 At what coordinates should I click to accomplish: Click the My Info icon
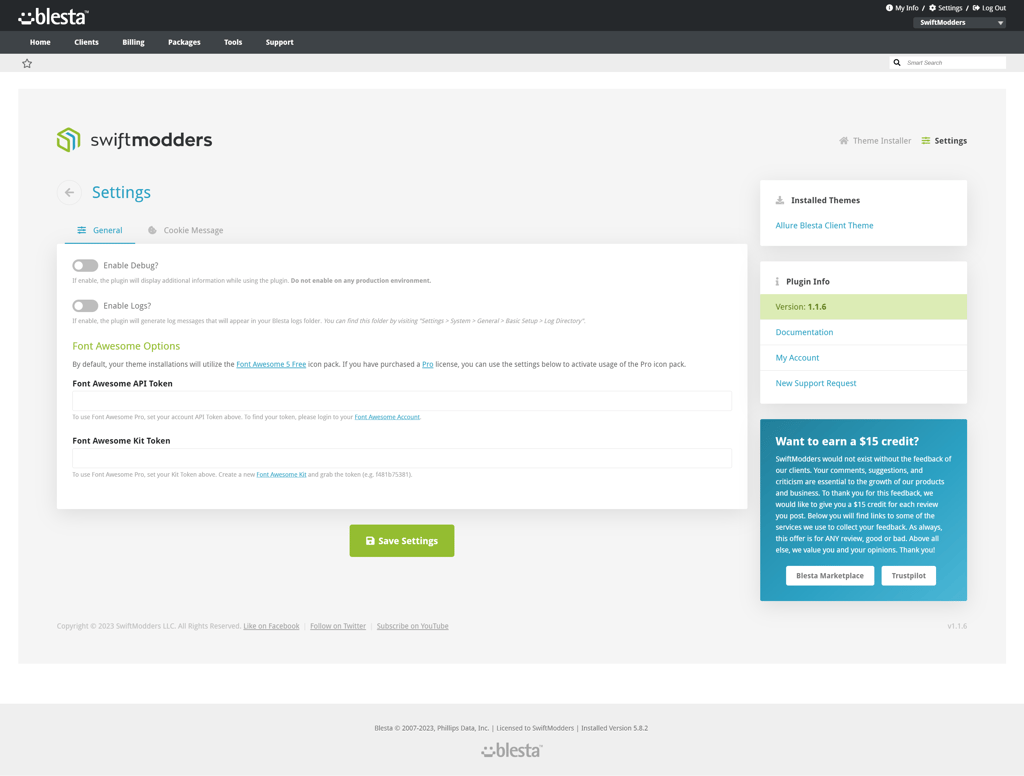point(889,8)
